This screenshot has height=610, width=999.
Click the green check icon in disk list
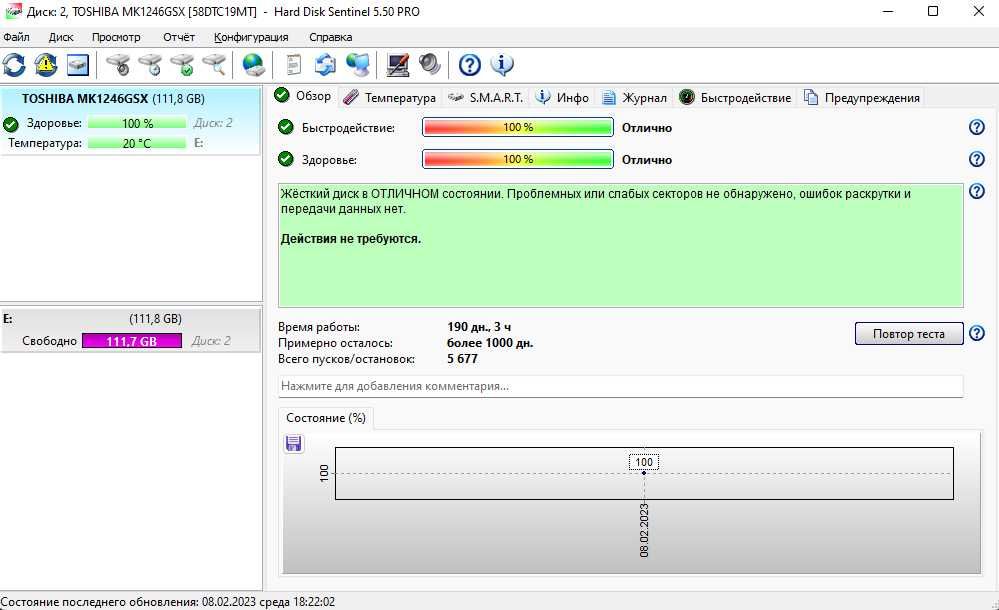coord(10,124)
